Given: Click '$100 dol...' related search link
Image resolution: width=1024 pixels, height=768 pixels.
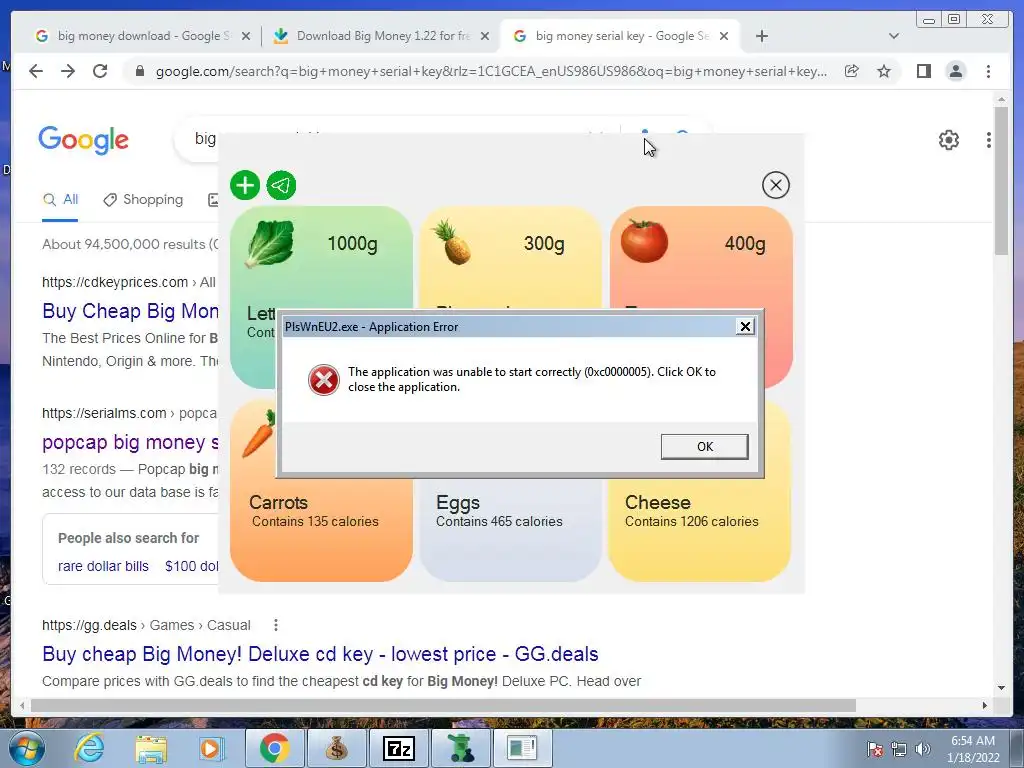Looking at the screenshot, I should tap(191, 566).
